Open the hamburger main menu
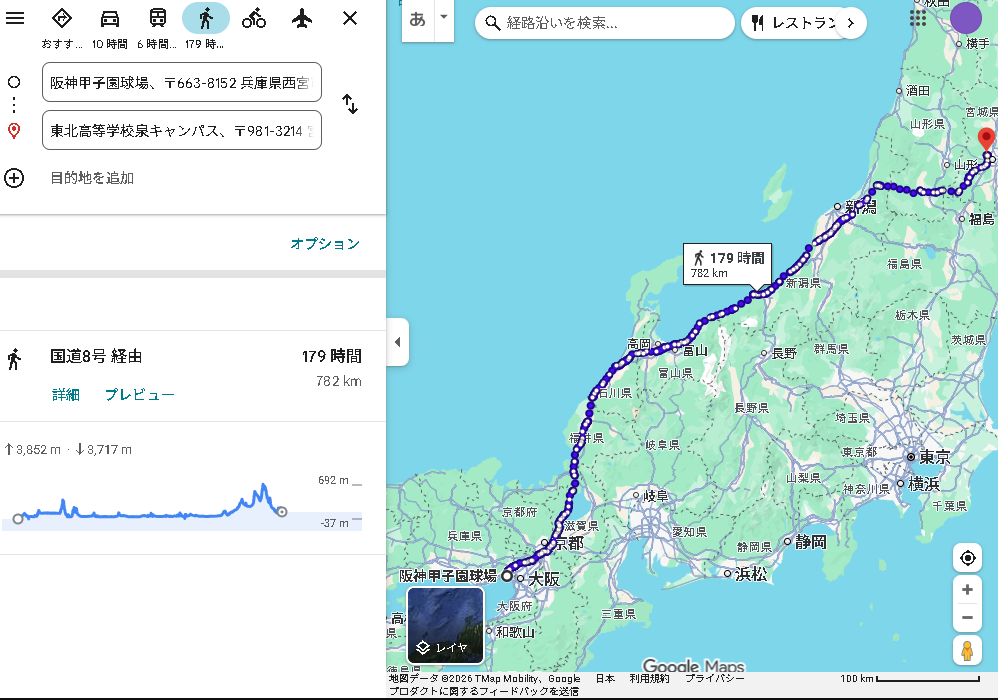The width and height of the screenshot is (998, 700). (15, 18)
